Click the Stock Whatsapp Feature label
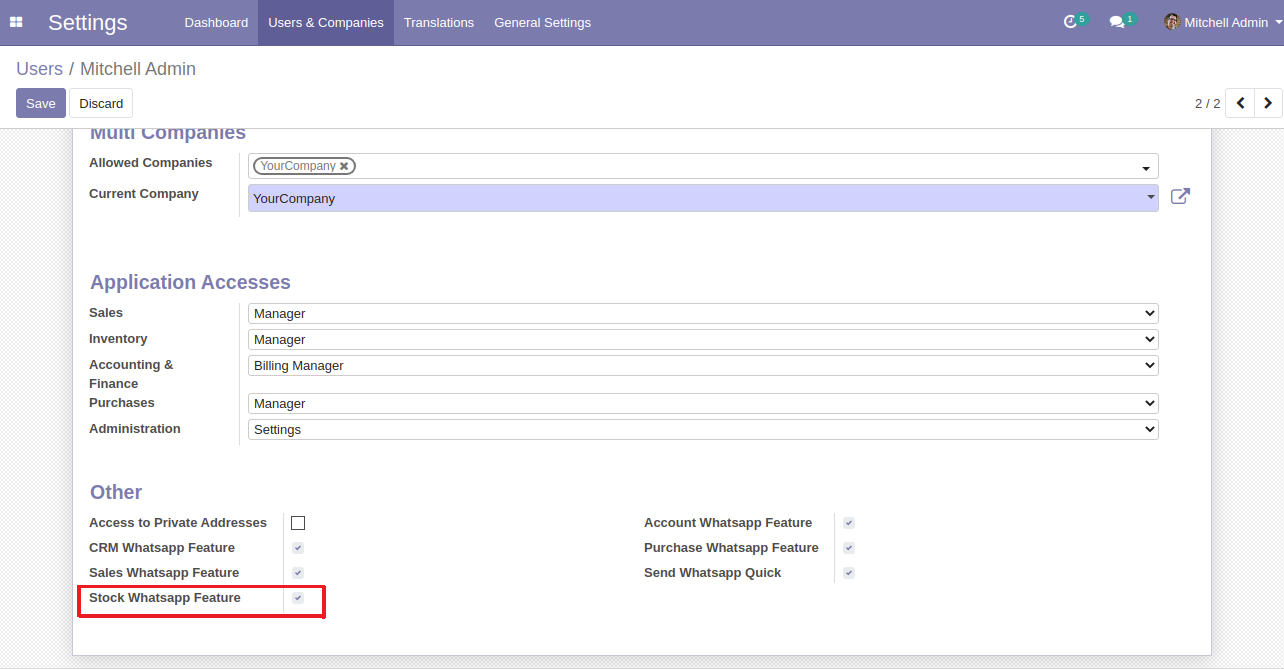This screenshot has width=1284, height=669. pos(165,598)
